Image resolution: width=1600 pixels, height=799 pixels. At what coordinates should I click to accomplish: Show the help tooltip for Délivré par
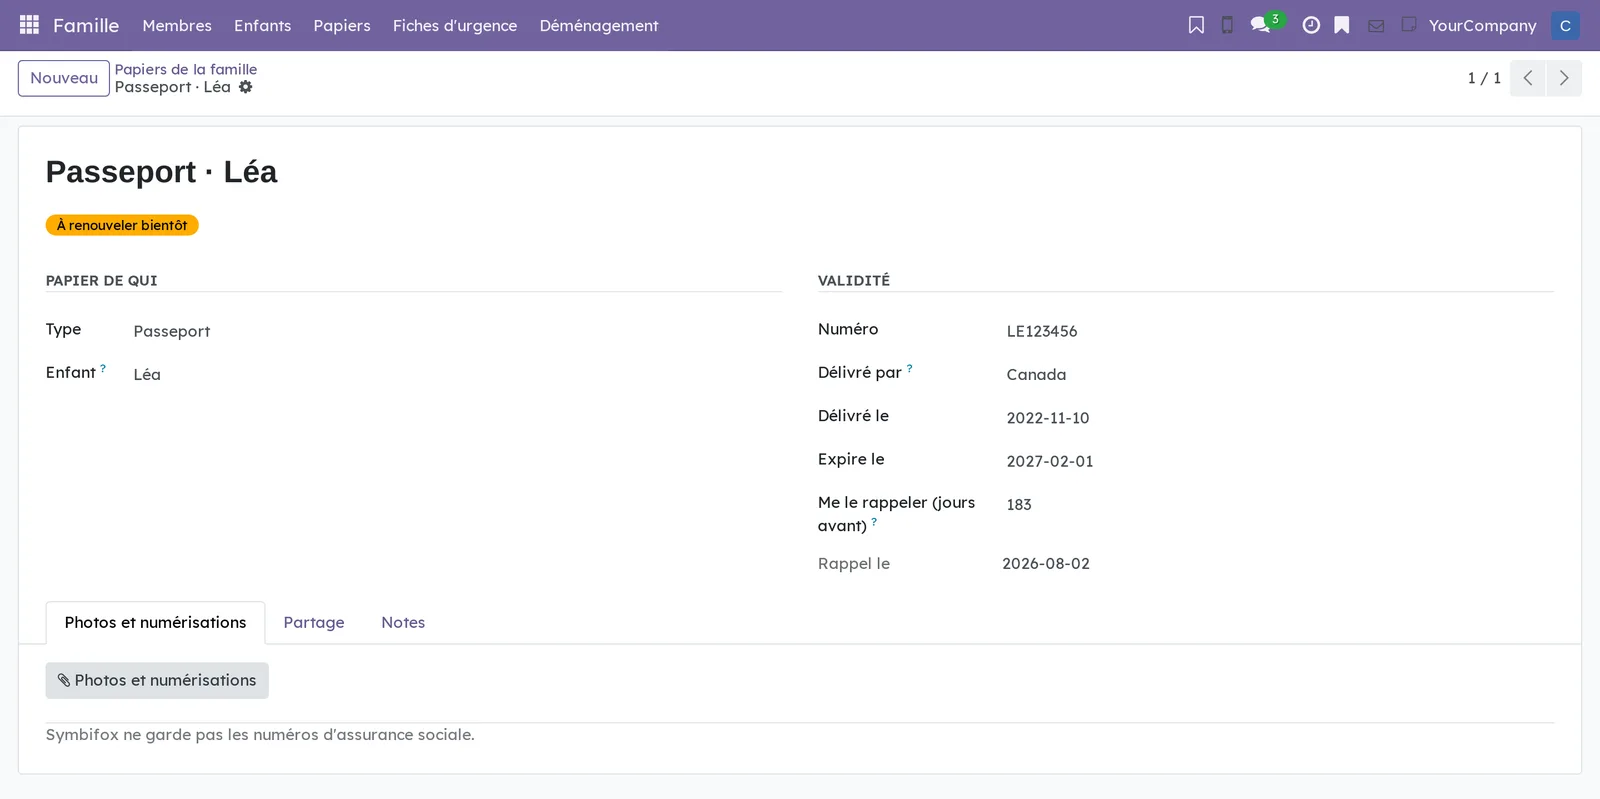(909, 368)
